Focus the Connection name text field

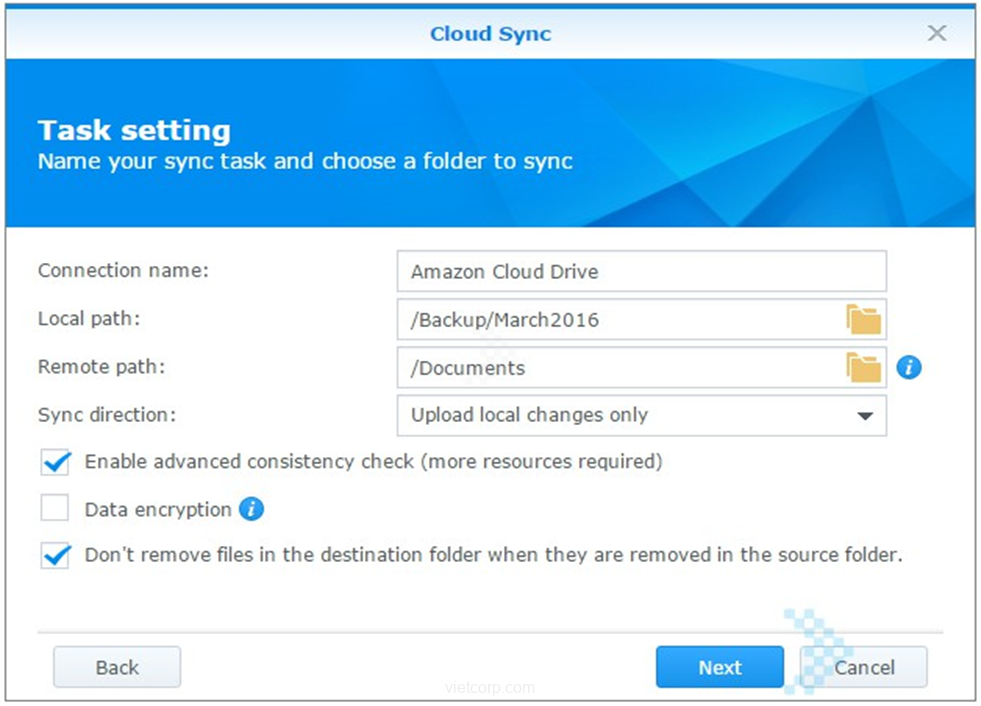640,272
